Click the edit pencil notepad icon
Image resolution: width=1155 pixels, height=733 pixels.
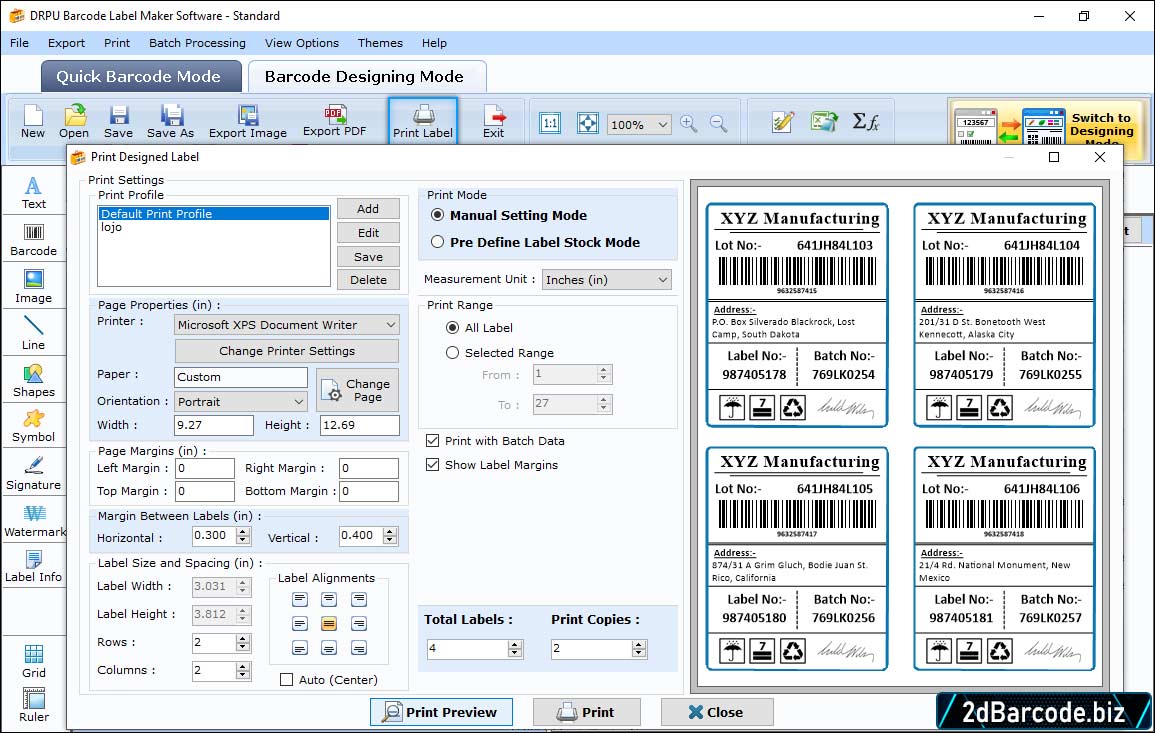click(782, 122)
